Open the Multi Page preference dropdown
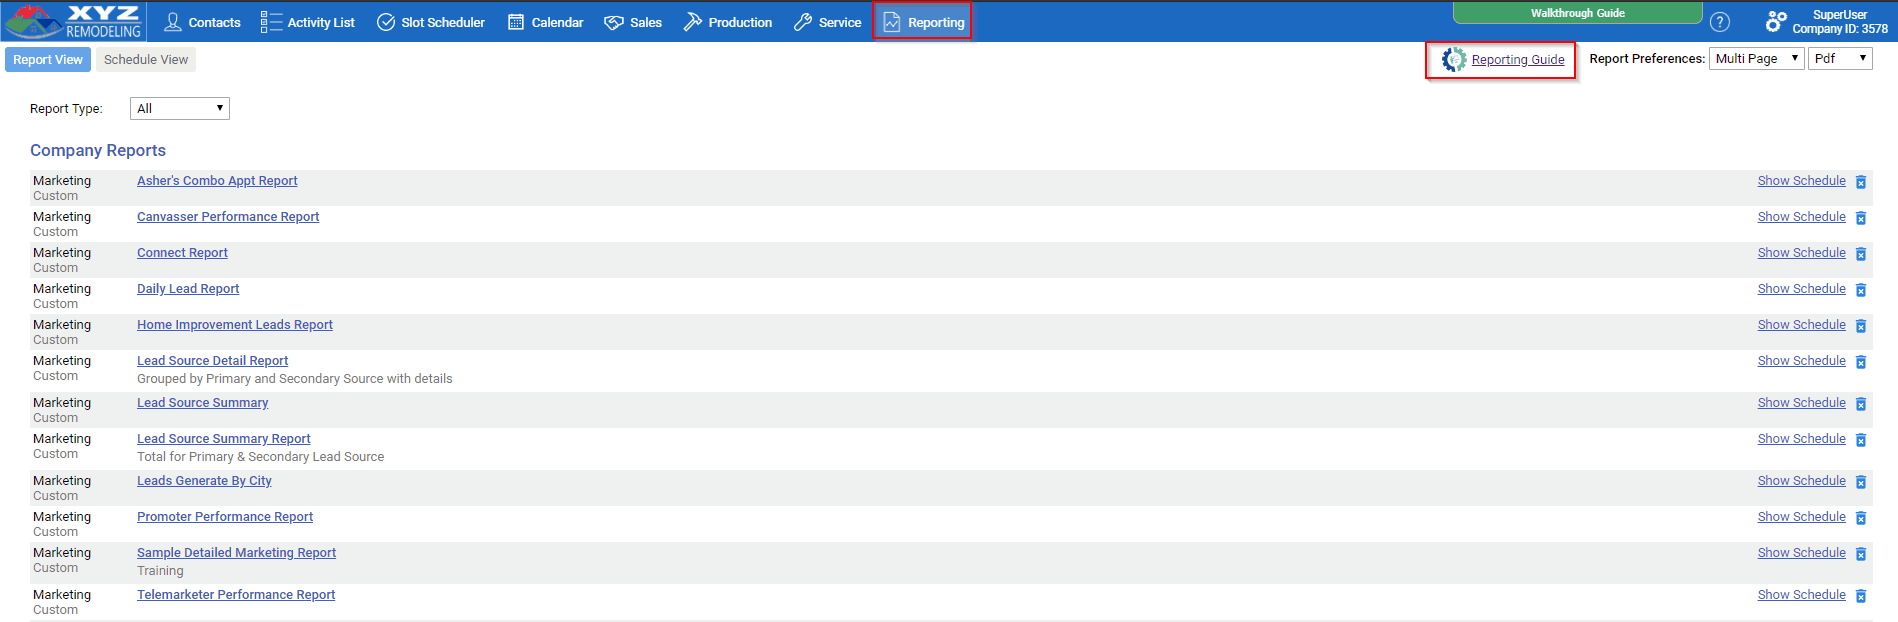The height and width of the screenshot is (622, 1898). click(x=1756, y=58)
